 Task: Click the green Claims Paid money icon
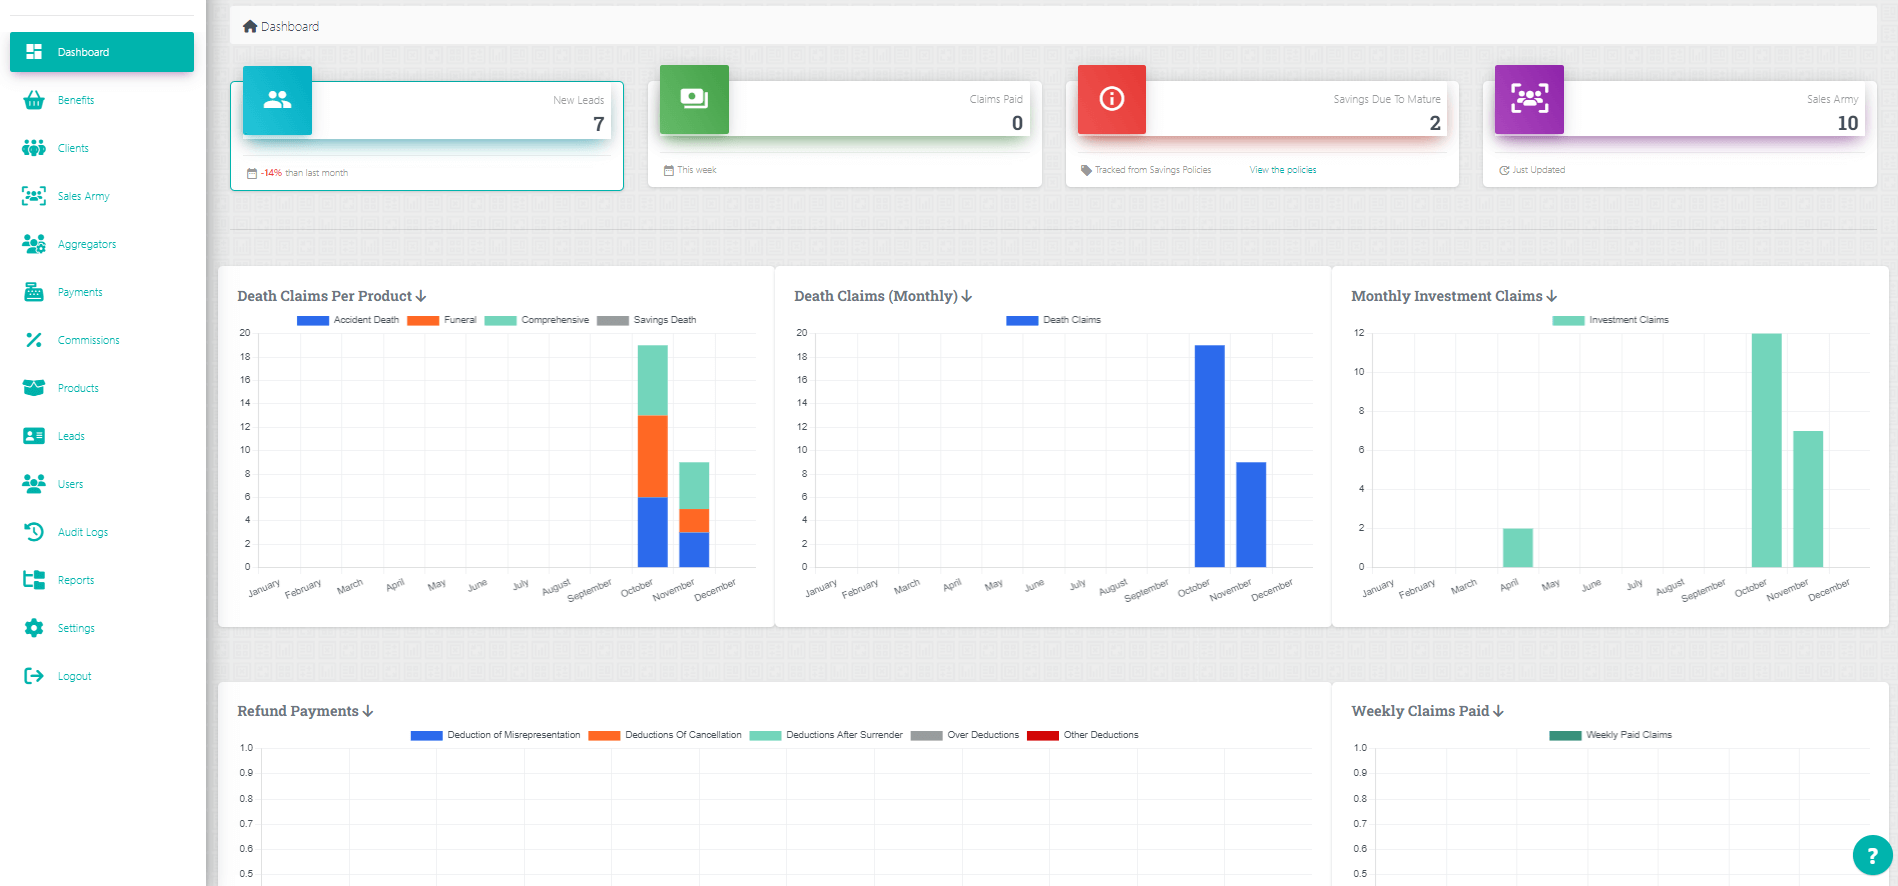694,99
